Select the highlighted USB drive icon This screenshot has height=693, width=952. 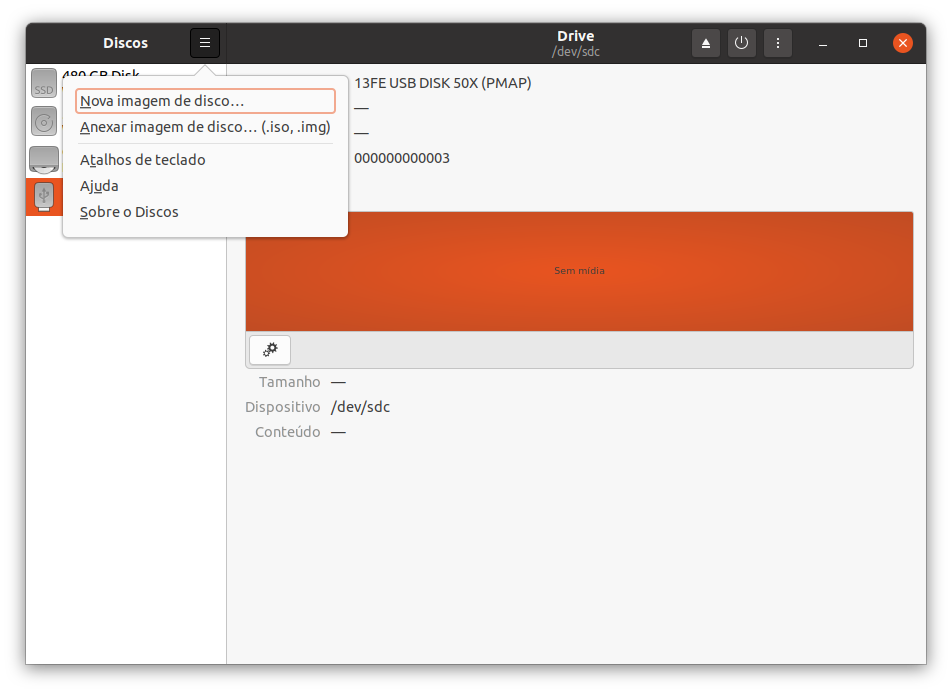[x=44, y=197]
